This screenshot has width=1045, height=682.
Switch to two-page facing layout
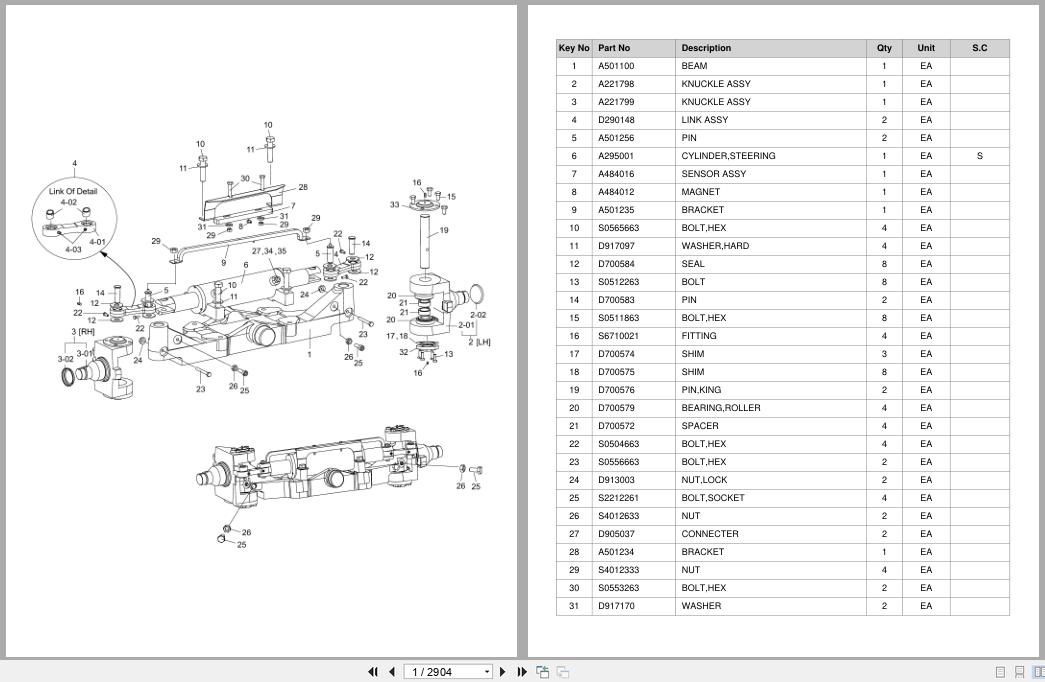(1038, 672)
